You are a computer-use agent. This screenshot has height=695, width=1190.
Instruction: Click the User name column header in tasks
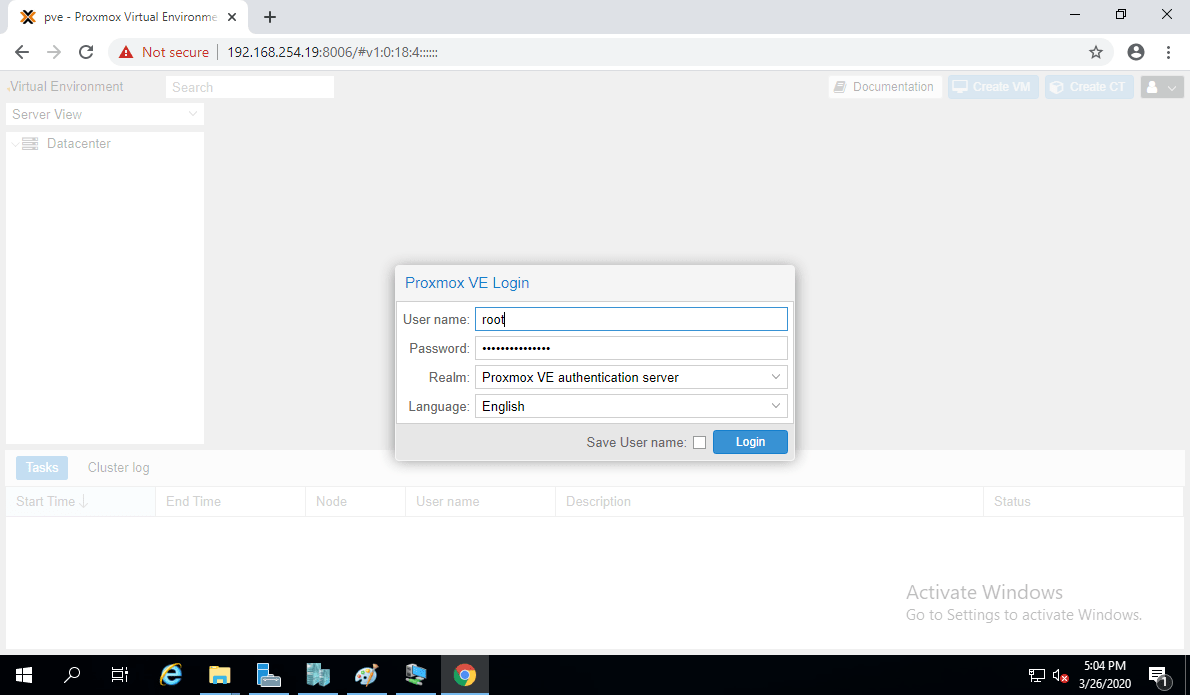click(x=480, y=502)
